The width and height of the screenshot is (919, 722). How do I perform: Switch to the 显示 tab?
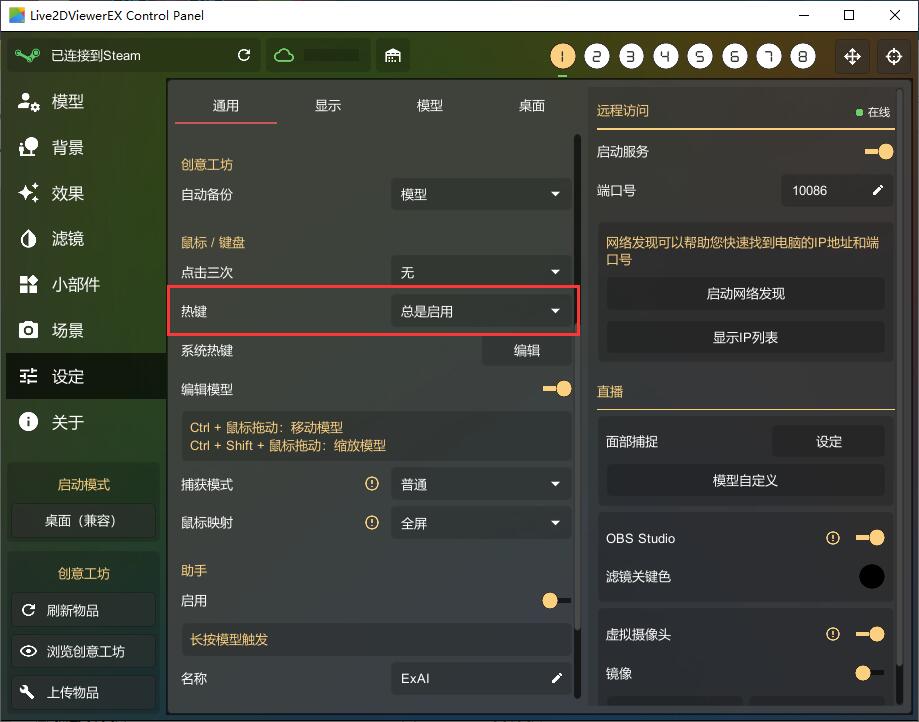coord(328,105)
